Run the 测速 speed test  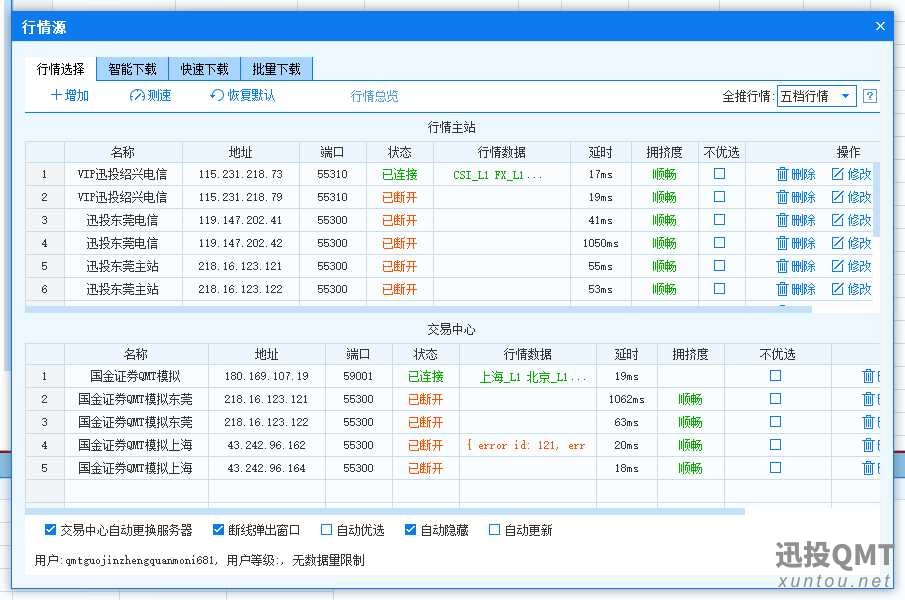(x=138, y=96)
